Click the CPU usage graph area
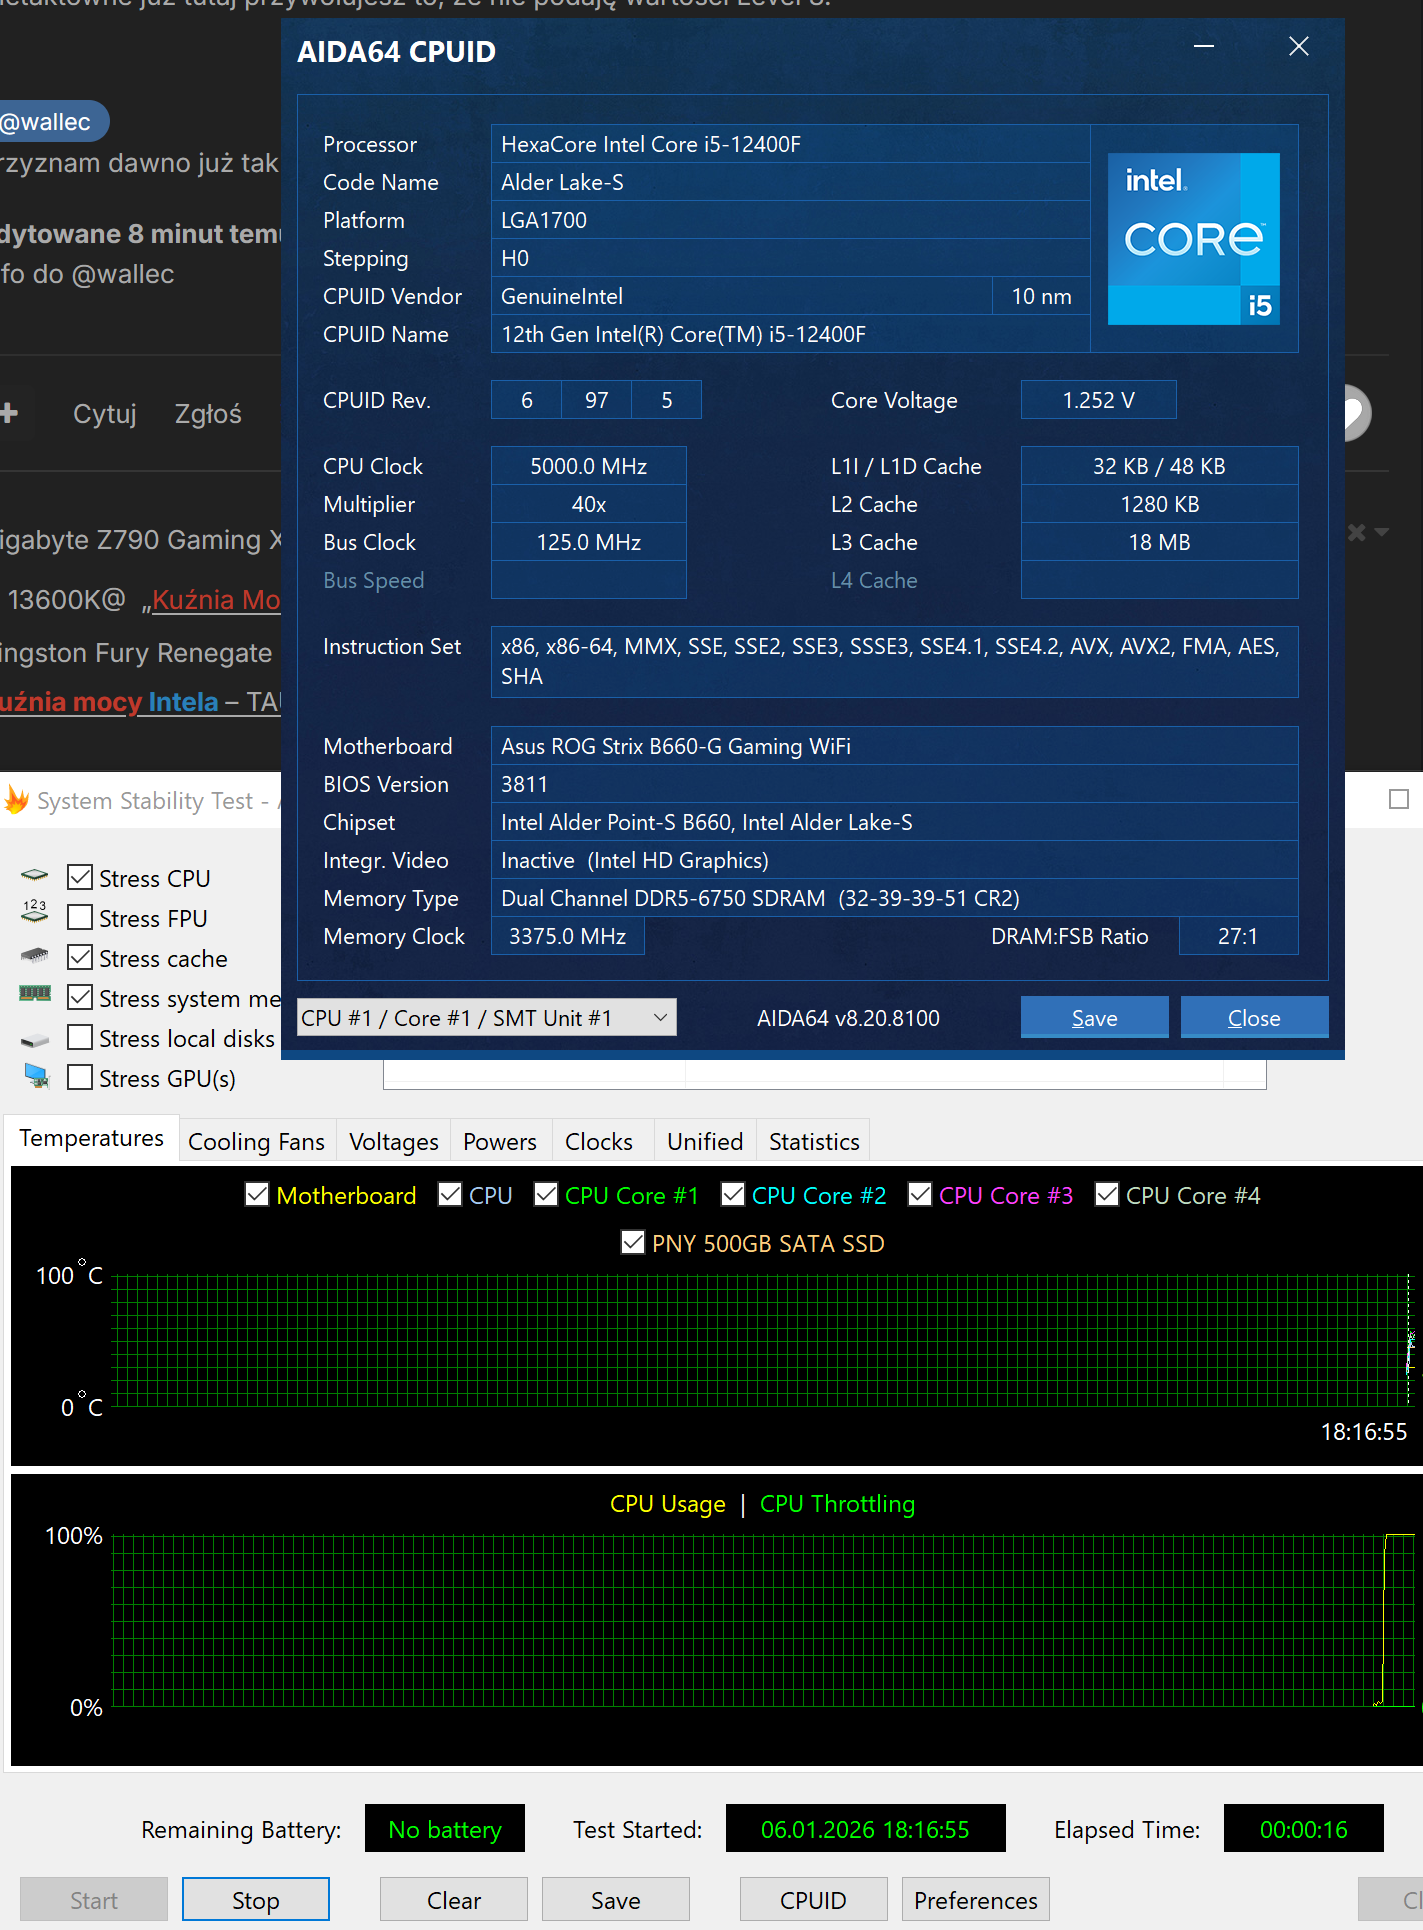 pos(762,1620)
